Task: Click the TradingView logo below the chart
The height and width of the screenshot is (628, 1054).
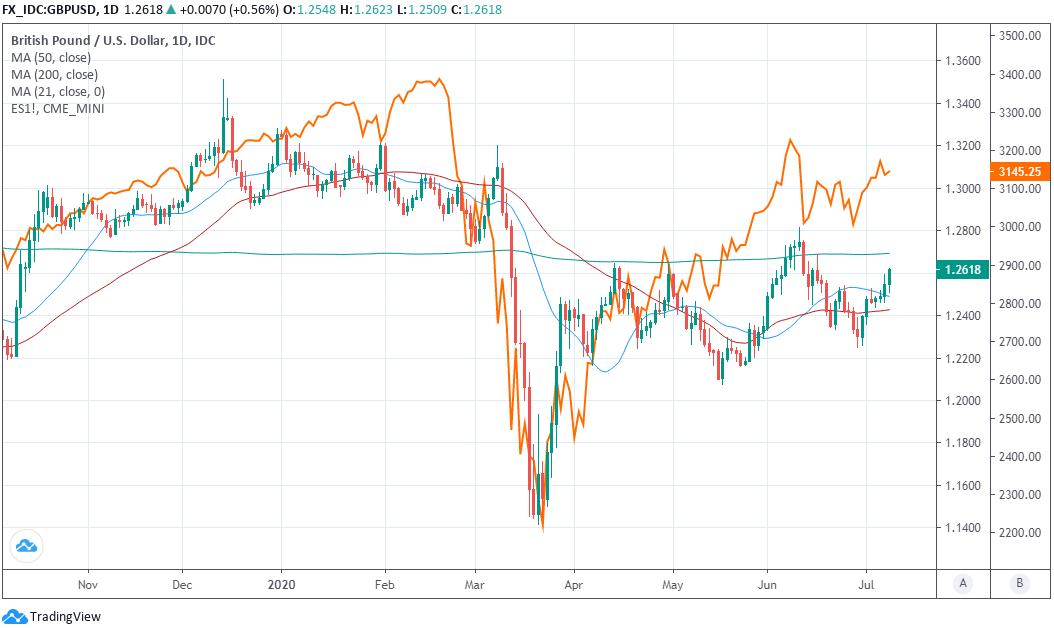Action: (15, 616)
